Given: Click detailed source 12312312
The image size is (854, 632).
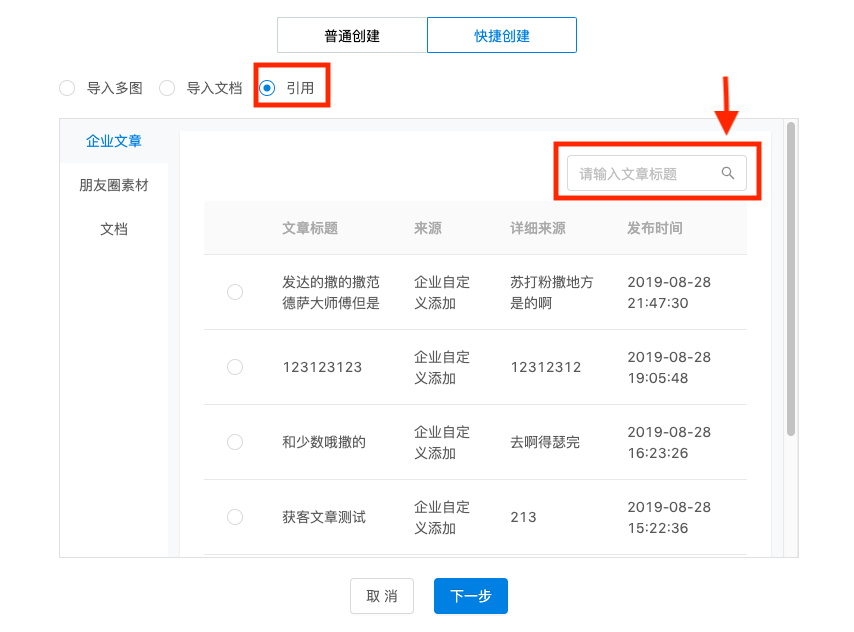Looking at the screenshot, I should click(x=546, y=367).
